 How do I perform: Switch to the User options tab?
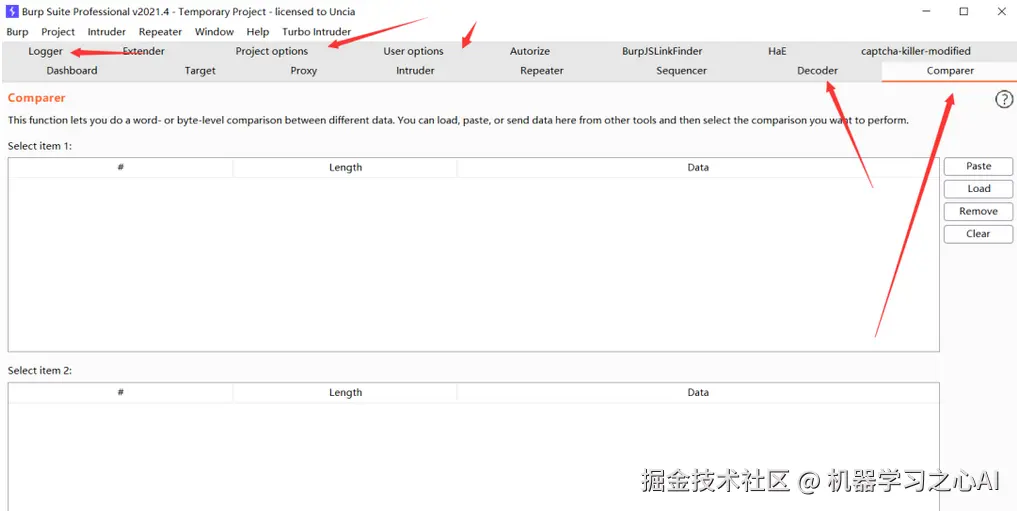(x=413, y=51)
